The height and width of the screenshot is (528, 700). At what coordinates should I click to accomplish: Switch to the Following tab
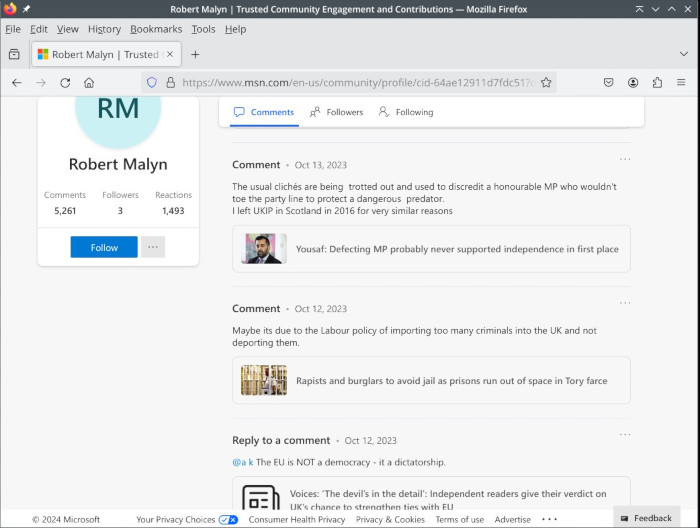(x=406, y=112)
